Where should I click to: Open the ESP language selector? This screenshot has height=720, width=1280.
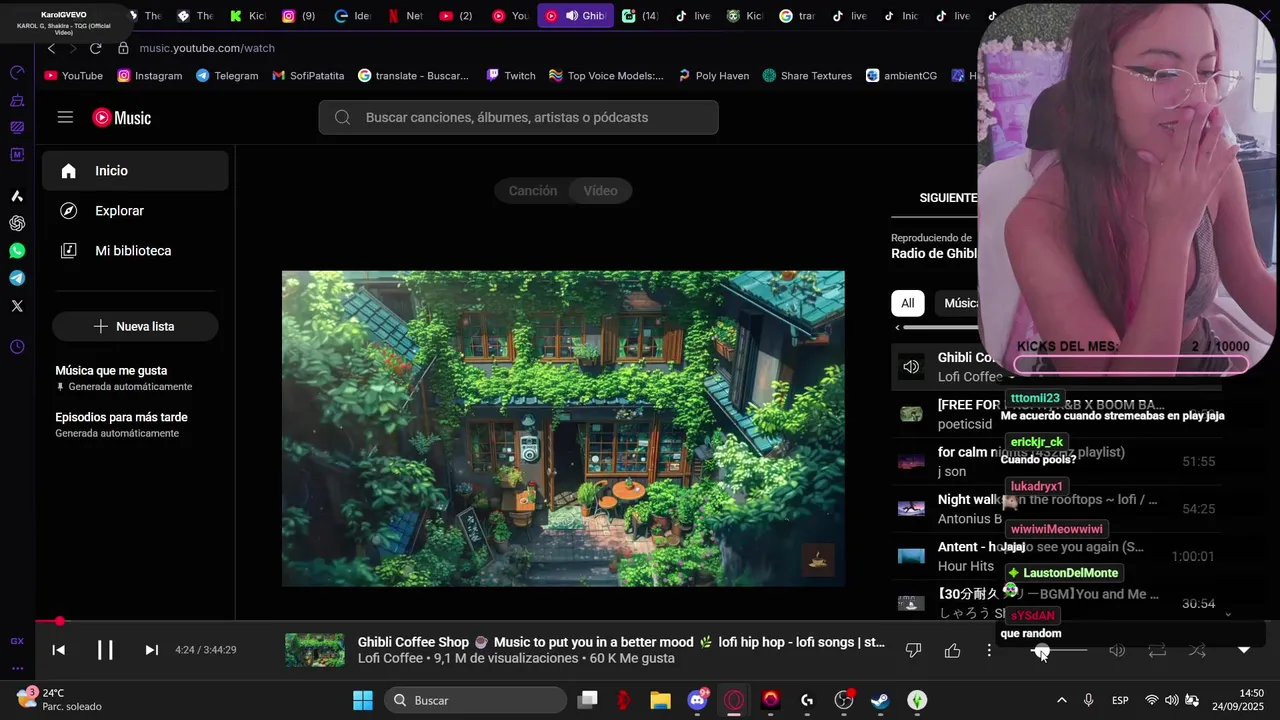point(1120,700)
